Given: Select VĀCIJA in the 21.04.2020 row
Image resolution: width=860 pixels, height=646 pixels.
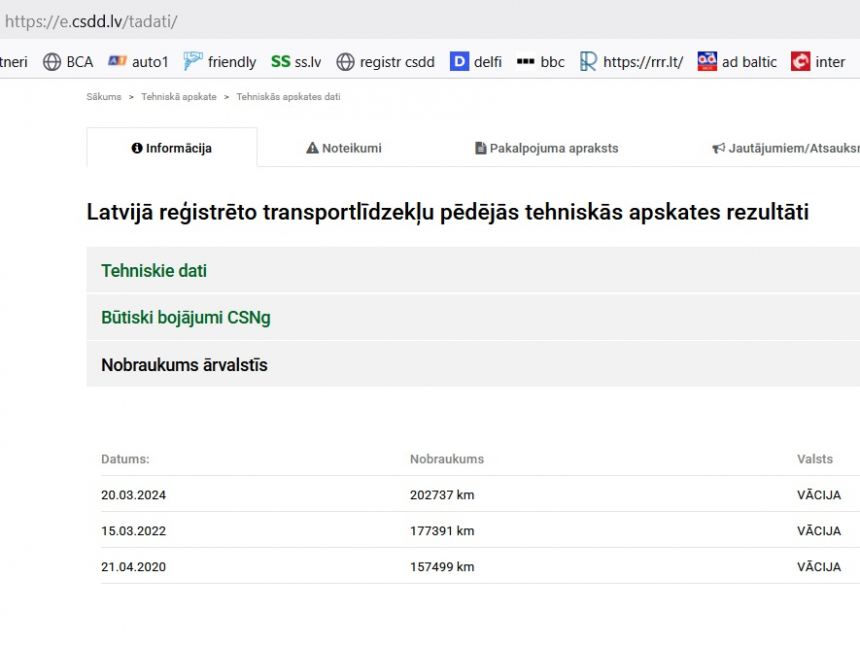Looking at the screenshot, I should (819, 566).
